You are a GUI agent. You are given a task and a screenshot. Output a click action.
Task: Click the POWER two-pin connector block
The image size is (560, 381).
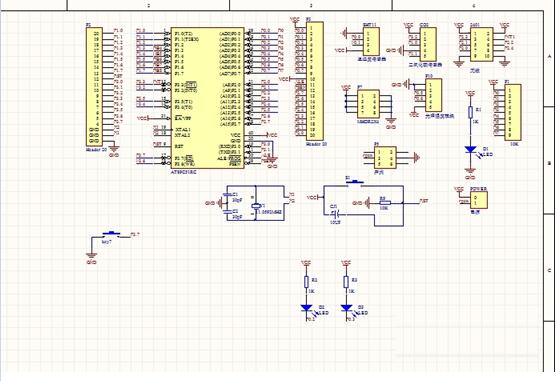tap(479, 200)
